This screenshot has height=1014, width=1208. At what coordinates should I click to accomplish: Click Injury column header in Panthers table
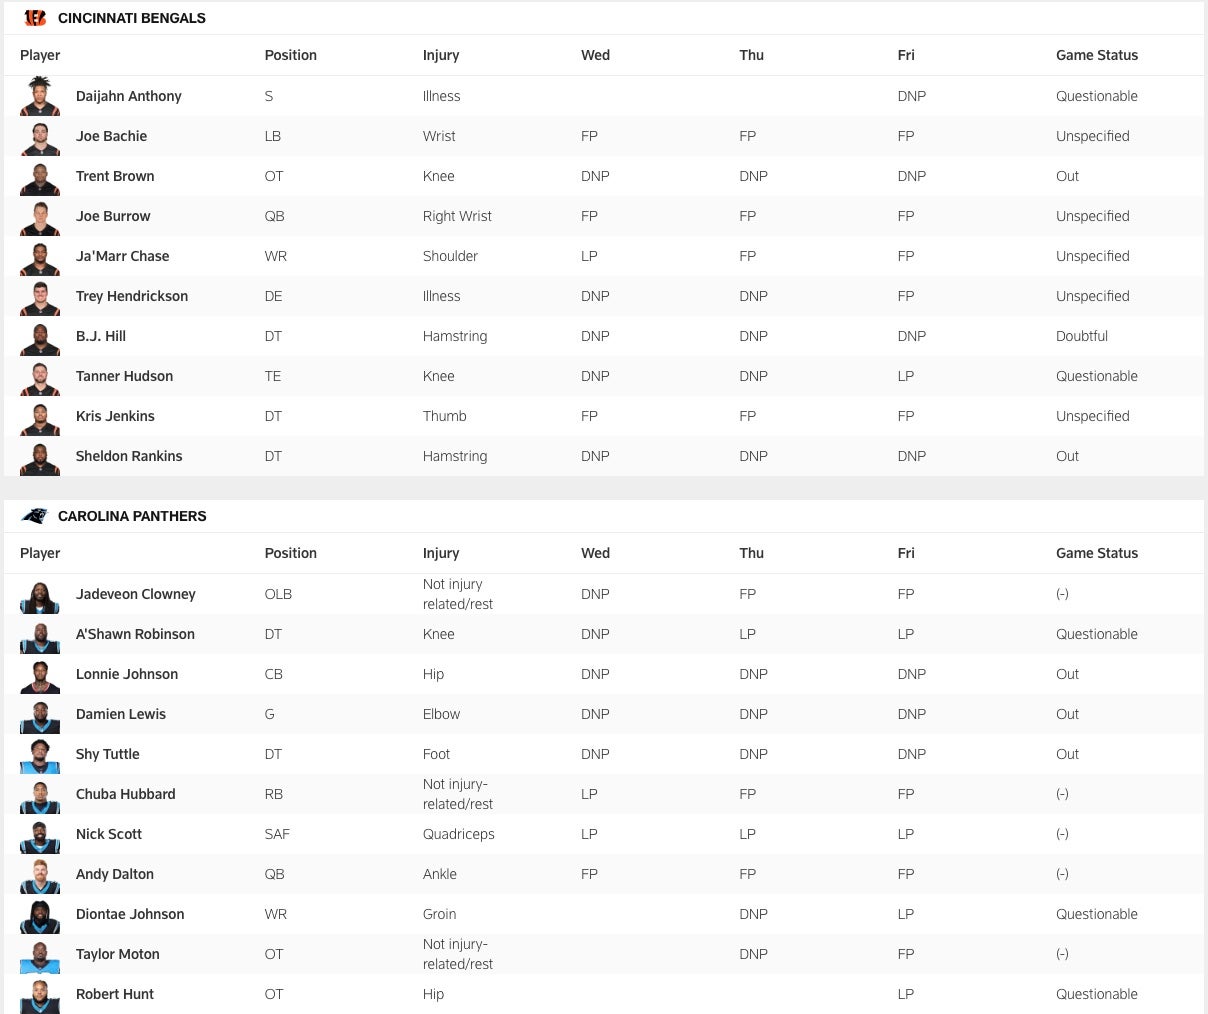(441, 553)
